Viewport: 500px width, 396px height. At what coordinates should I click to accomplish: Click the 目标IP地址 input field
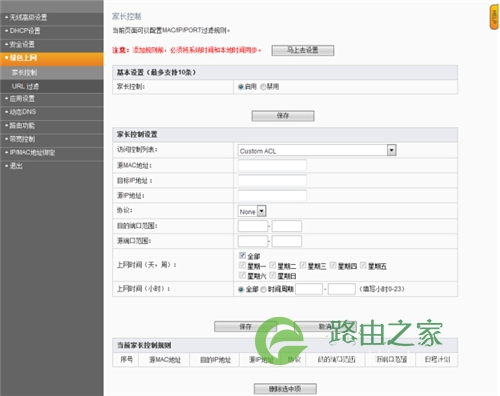[272, 180]
